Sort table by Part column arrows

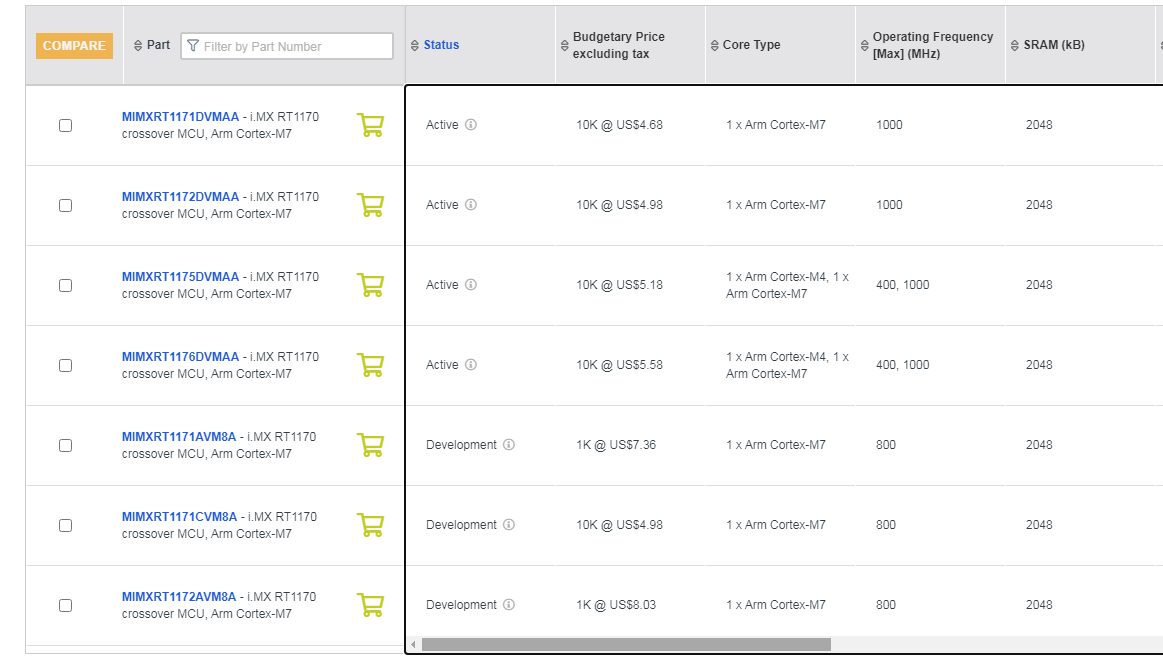coord(138,45)
